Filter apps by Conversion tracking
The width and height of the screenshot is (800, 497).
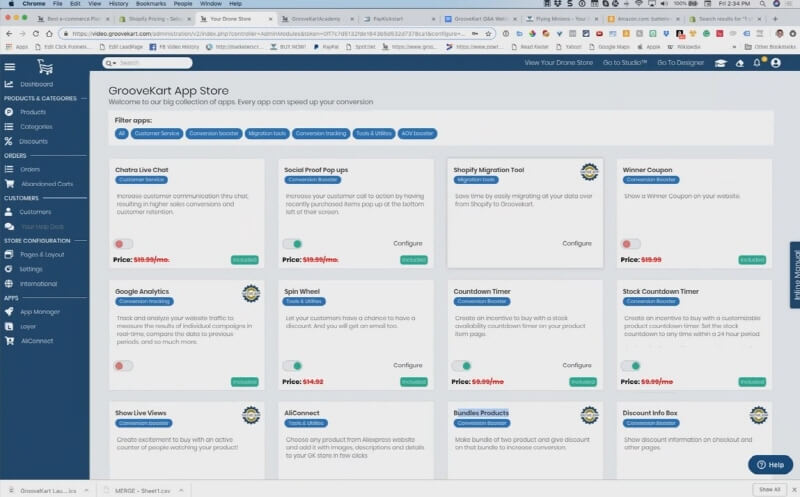(321, 134)
